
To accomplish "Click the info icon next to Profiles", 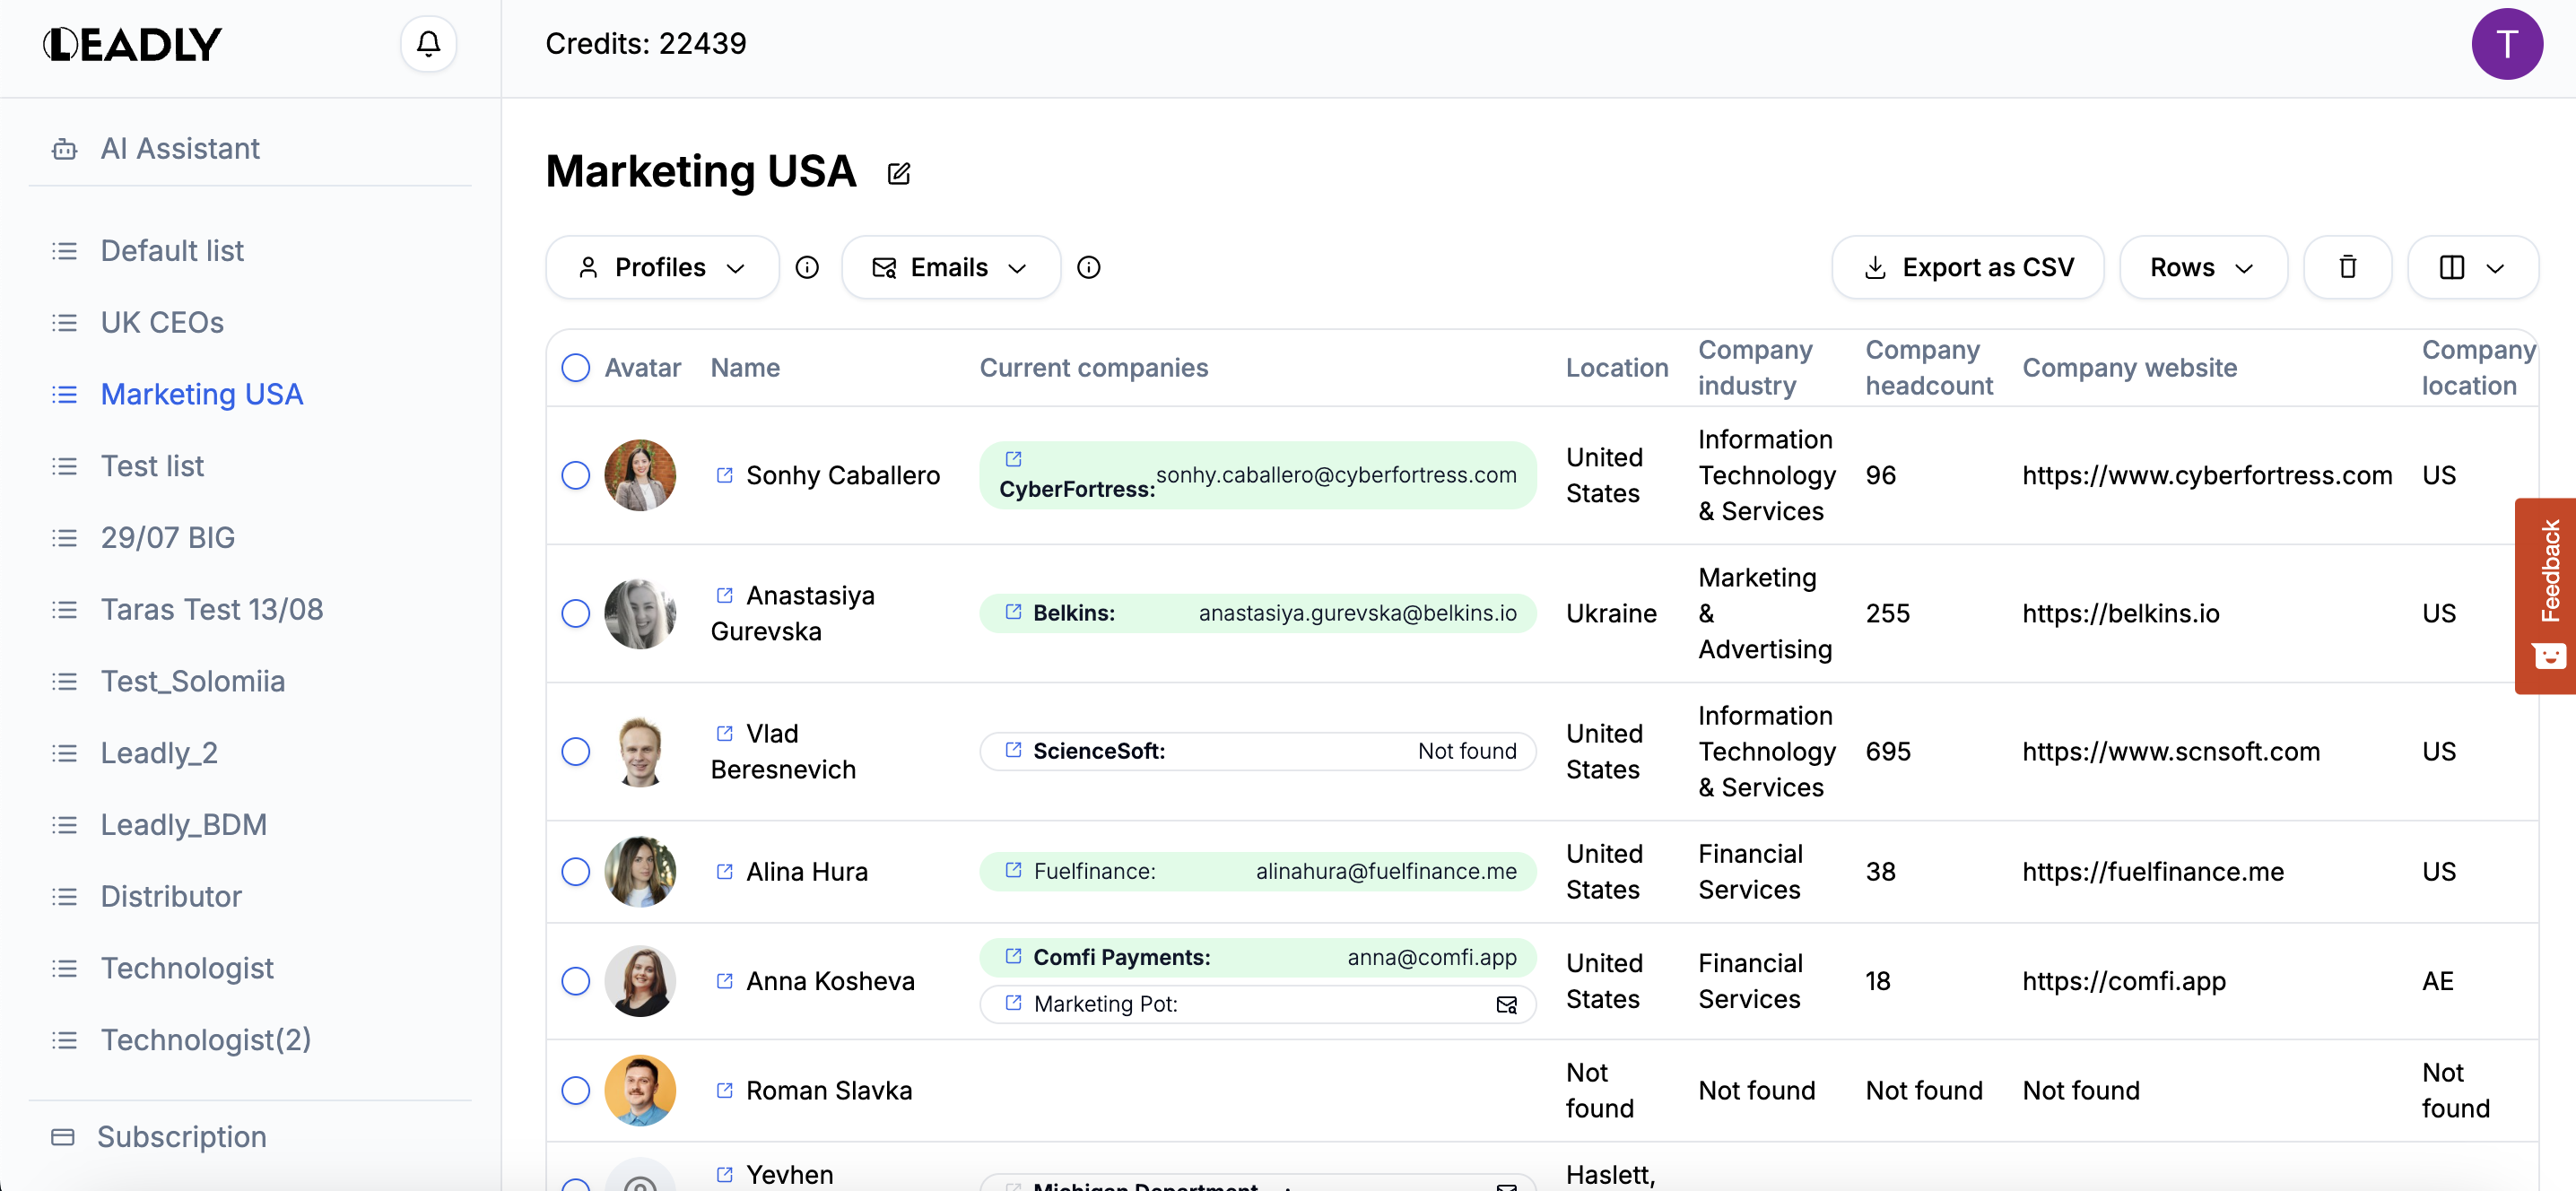I will point(807,267).
